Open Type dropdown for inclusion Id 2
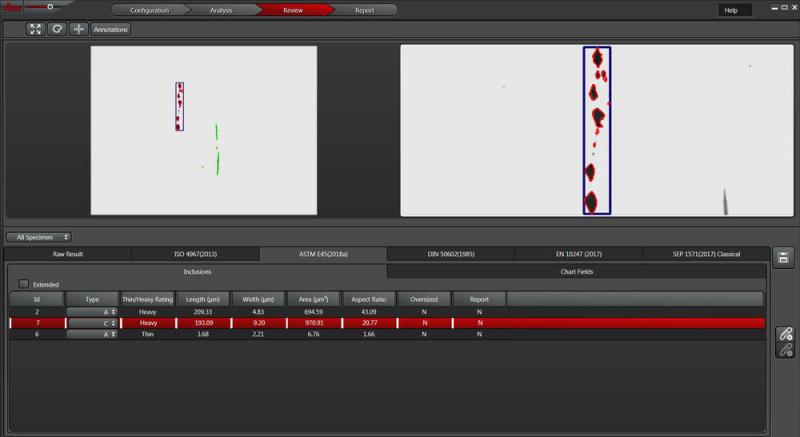Viewport: 800px width, 437px height. pyautogui.click(x=92, y=312)
